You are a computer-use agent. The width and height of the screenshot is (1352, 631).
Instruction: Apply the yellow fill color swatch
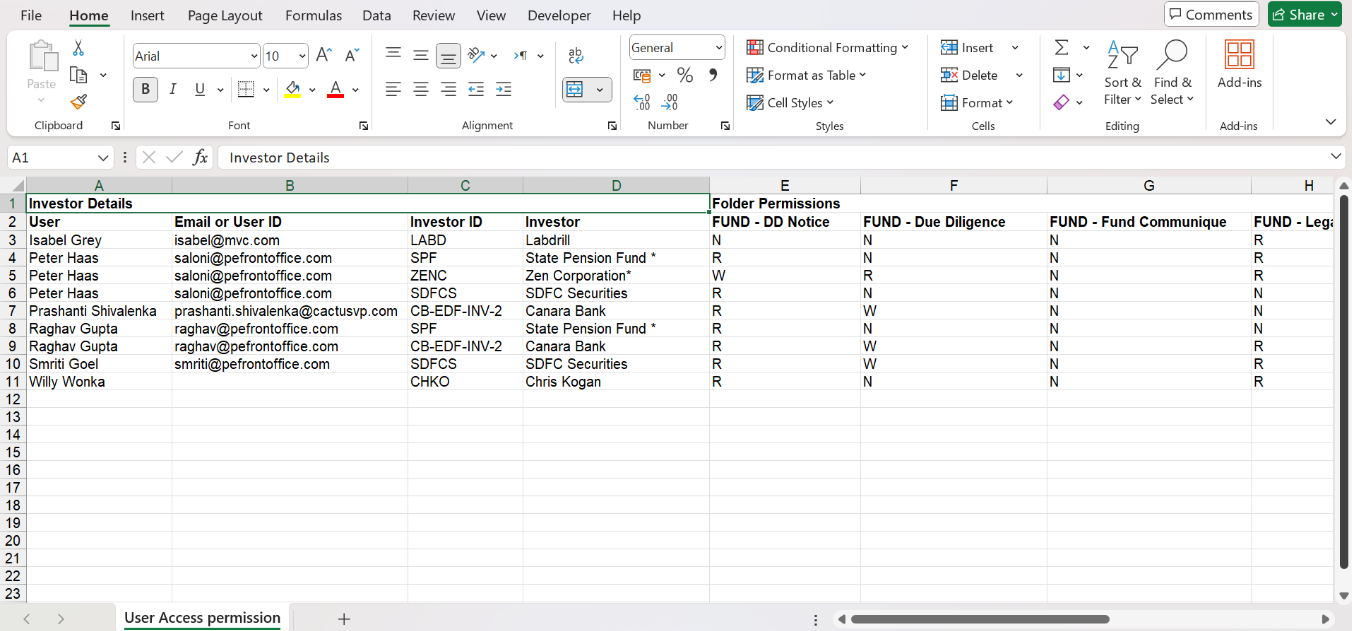pos(292,90)
